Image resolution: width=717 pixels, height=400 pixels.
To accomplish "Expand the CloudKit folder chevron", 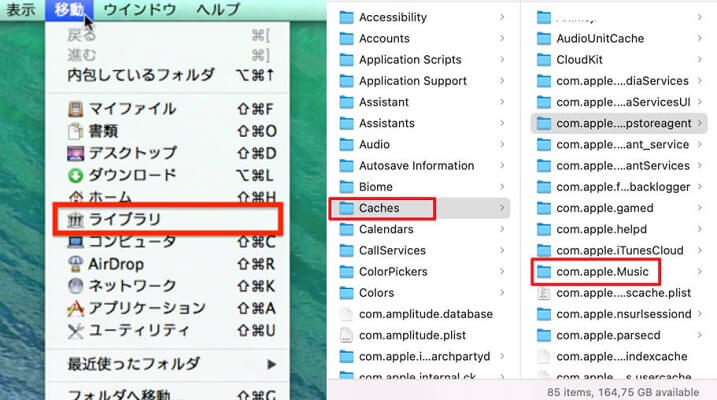I will (x=700, y=60).
